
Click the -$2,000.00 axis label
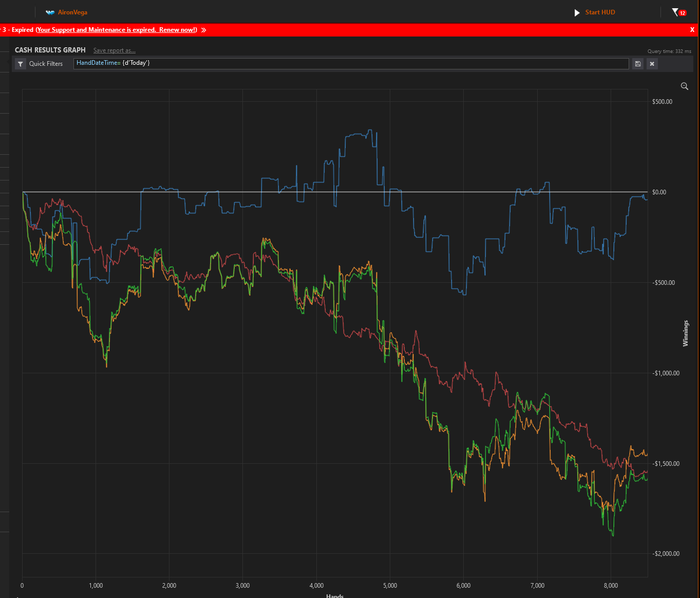coord(666,554)
